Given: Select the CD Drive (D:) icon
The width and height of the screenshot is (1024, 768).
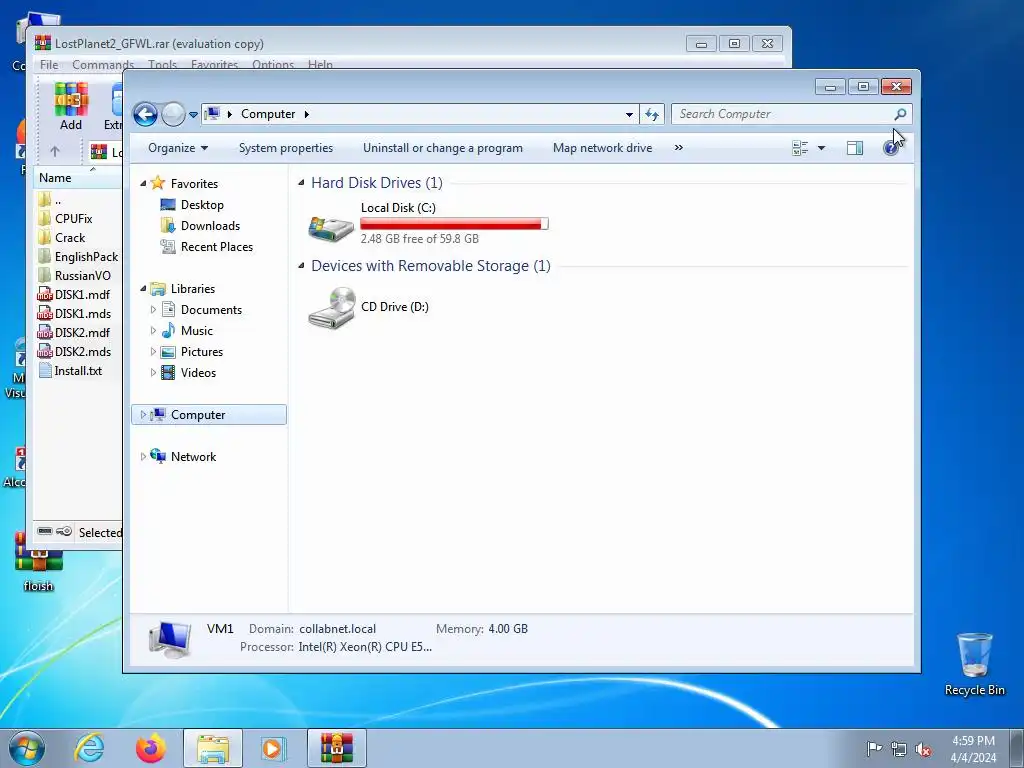Looking at the screenshot, I should coord(332,308).
